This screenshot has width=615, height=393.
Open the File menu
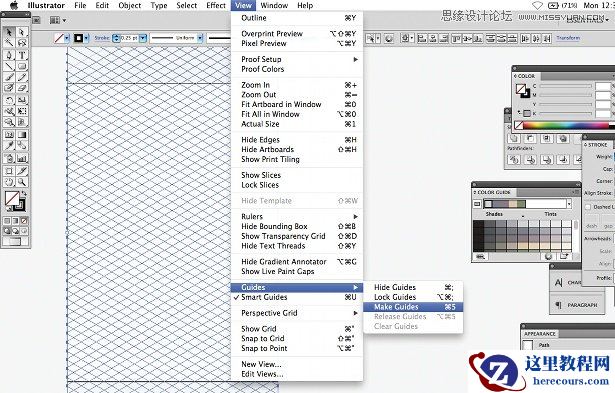click(x=80, y=5)
